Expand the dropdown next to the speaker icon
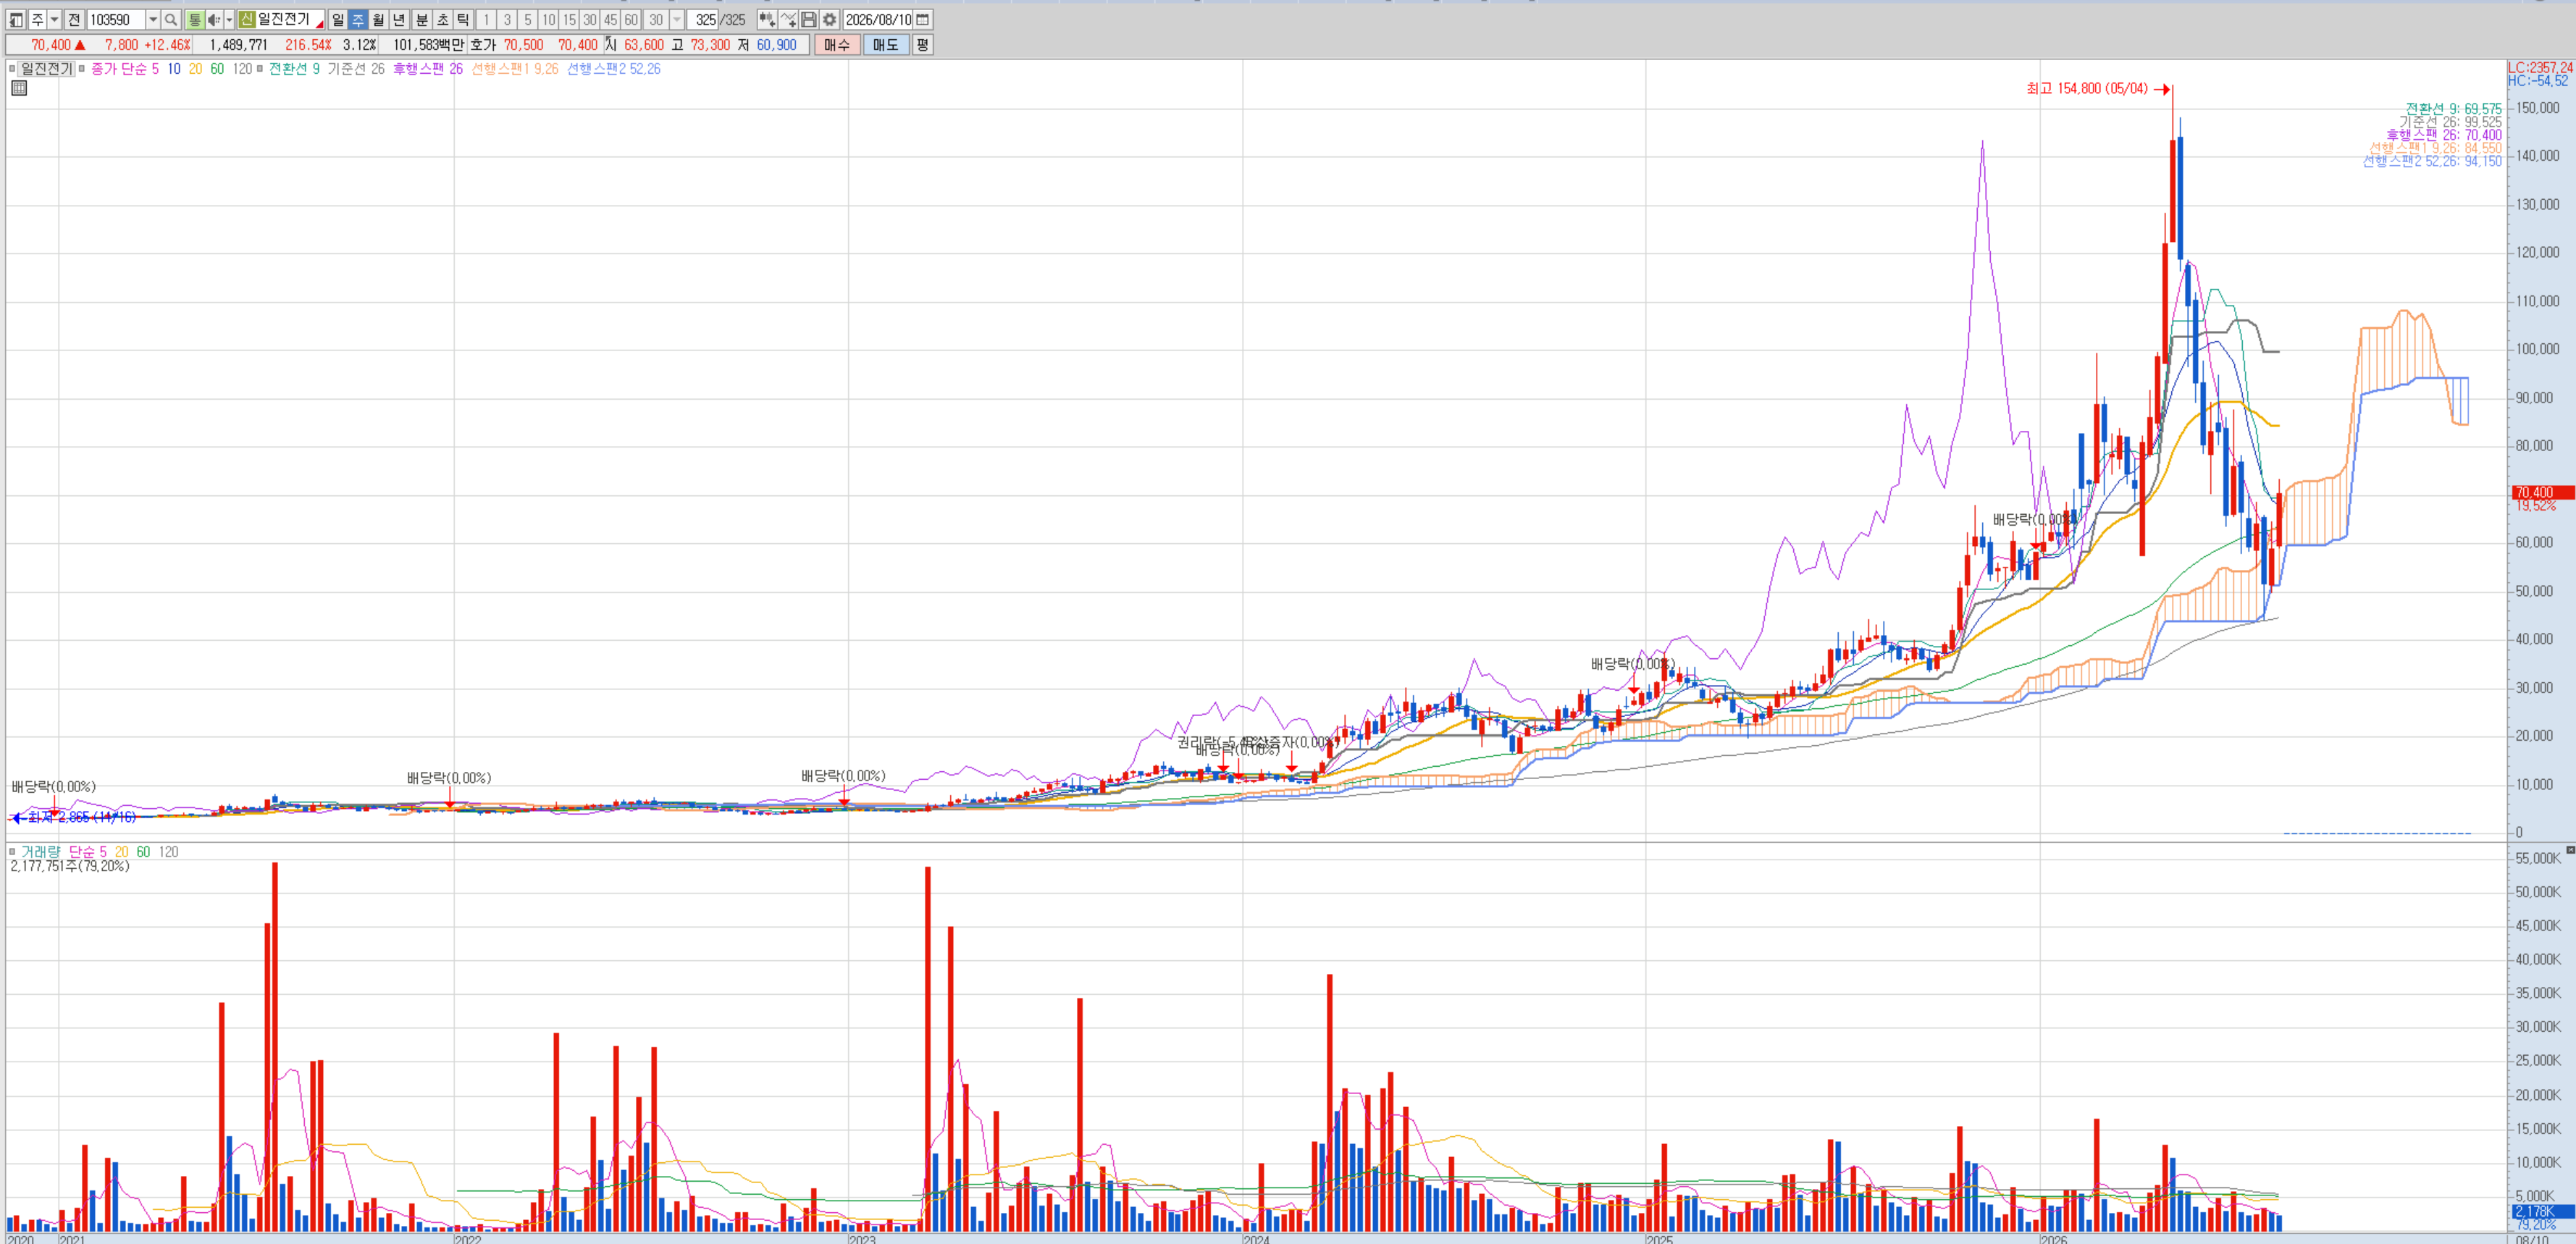Image resolution: width=2576 pixels, height=1244 pixels. (x=229, y=20)
